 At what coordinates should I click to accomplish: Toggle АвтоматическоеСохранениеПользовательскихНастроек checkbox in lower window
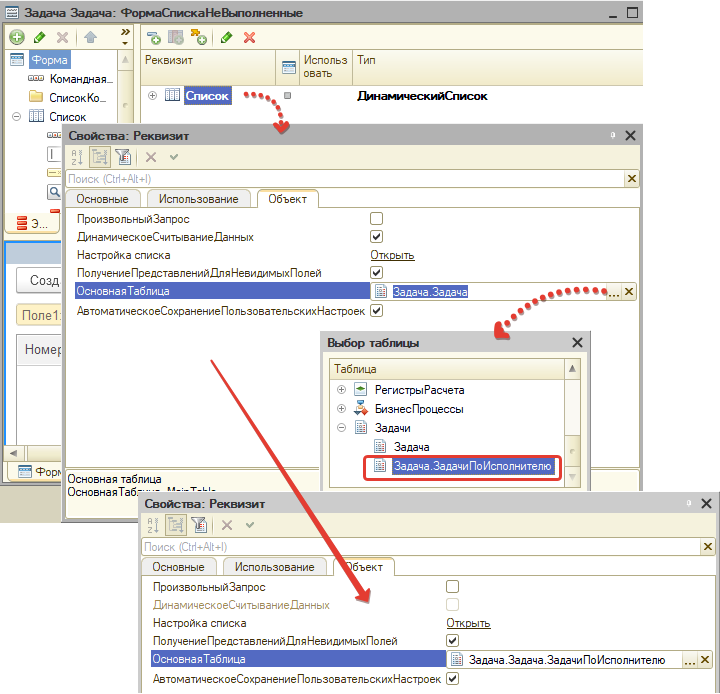point(452,678)
